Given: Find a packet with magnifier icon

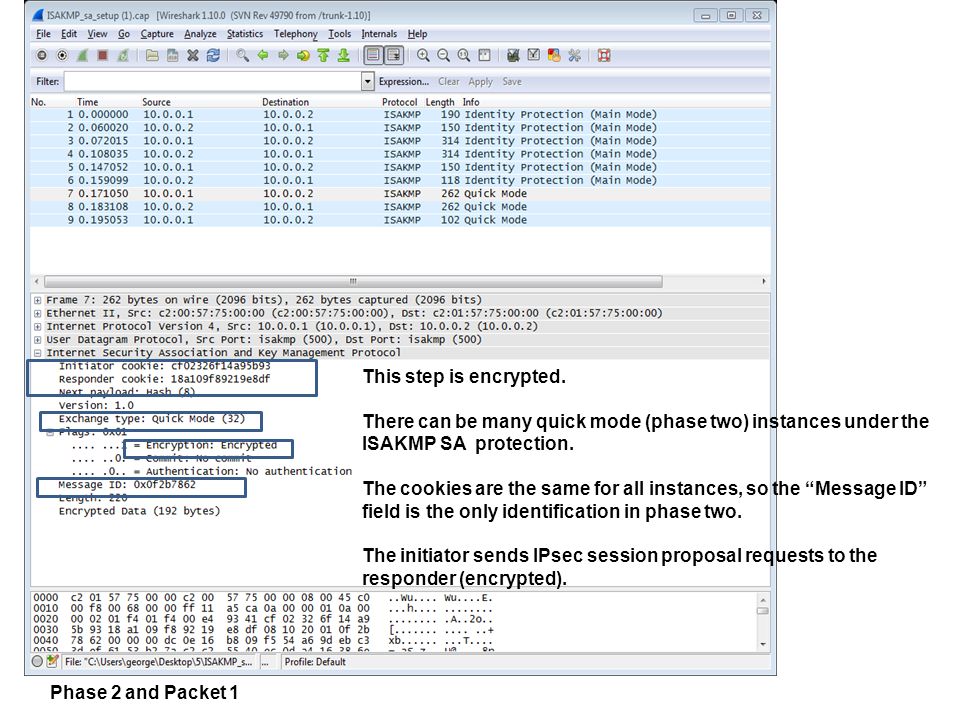Looking at the screenshot, I should [x=242, y=56].
